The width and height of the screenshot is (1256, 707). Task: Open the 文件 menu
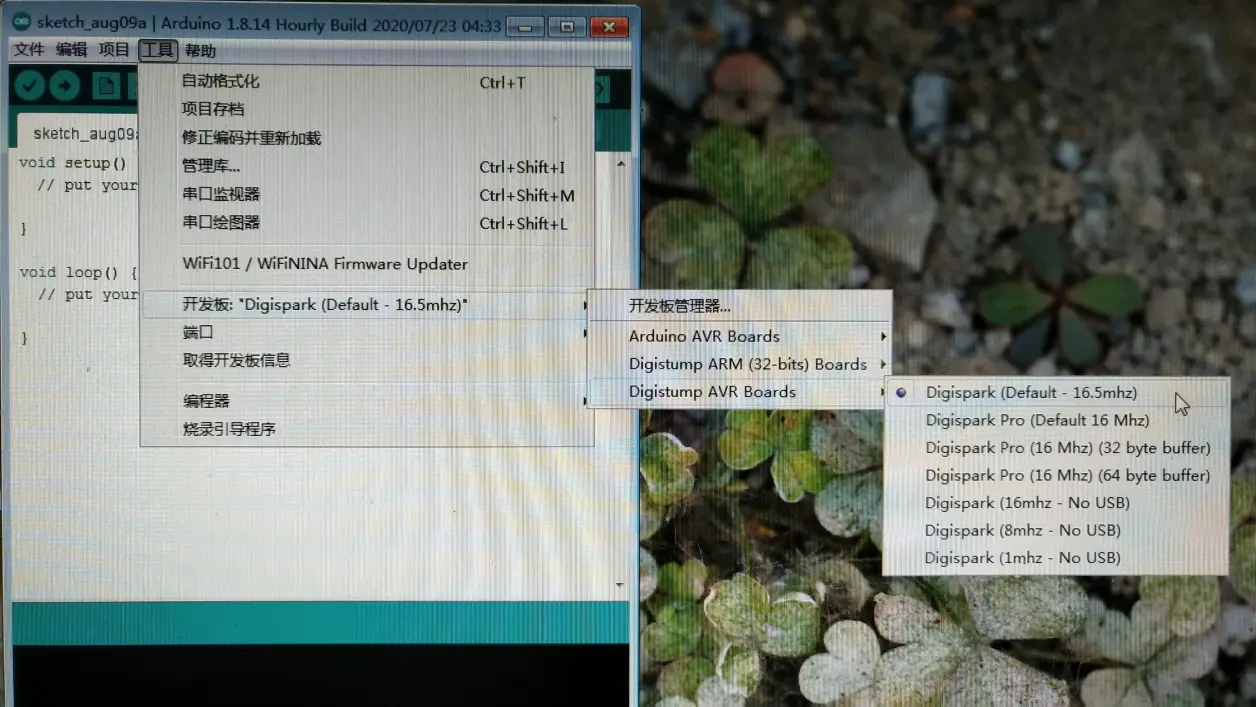point(29,50)
